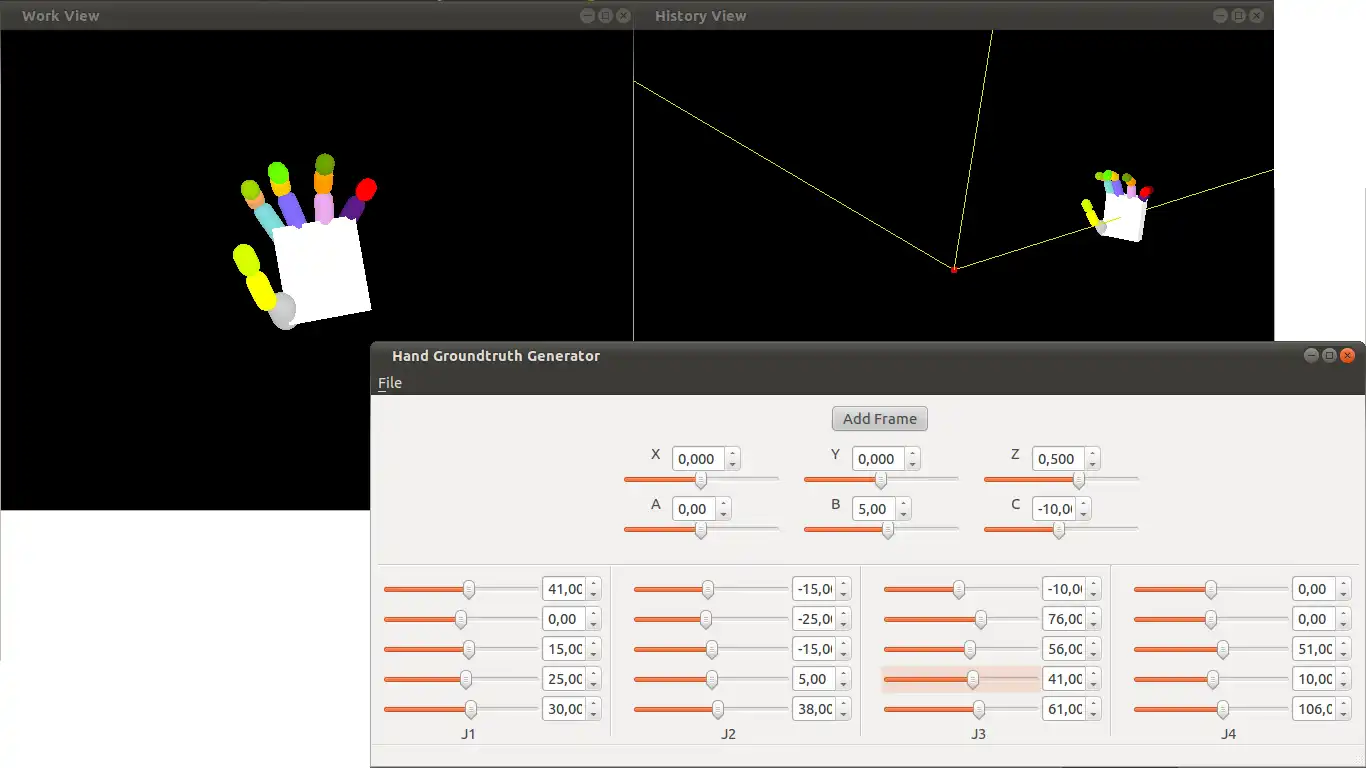
Task: Click J3 slider for the 76,00 row
Action: [x=961, y=619]
